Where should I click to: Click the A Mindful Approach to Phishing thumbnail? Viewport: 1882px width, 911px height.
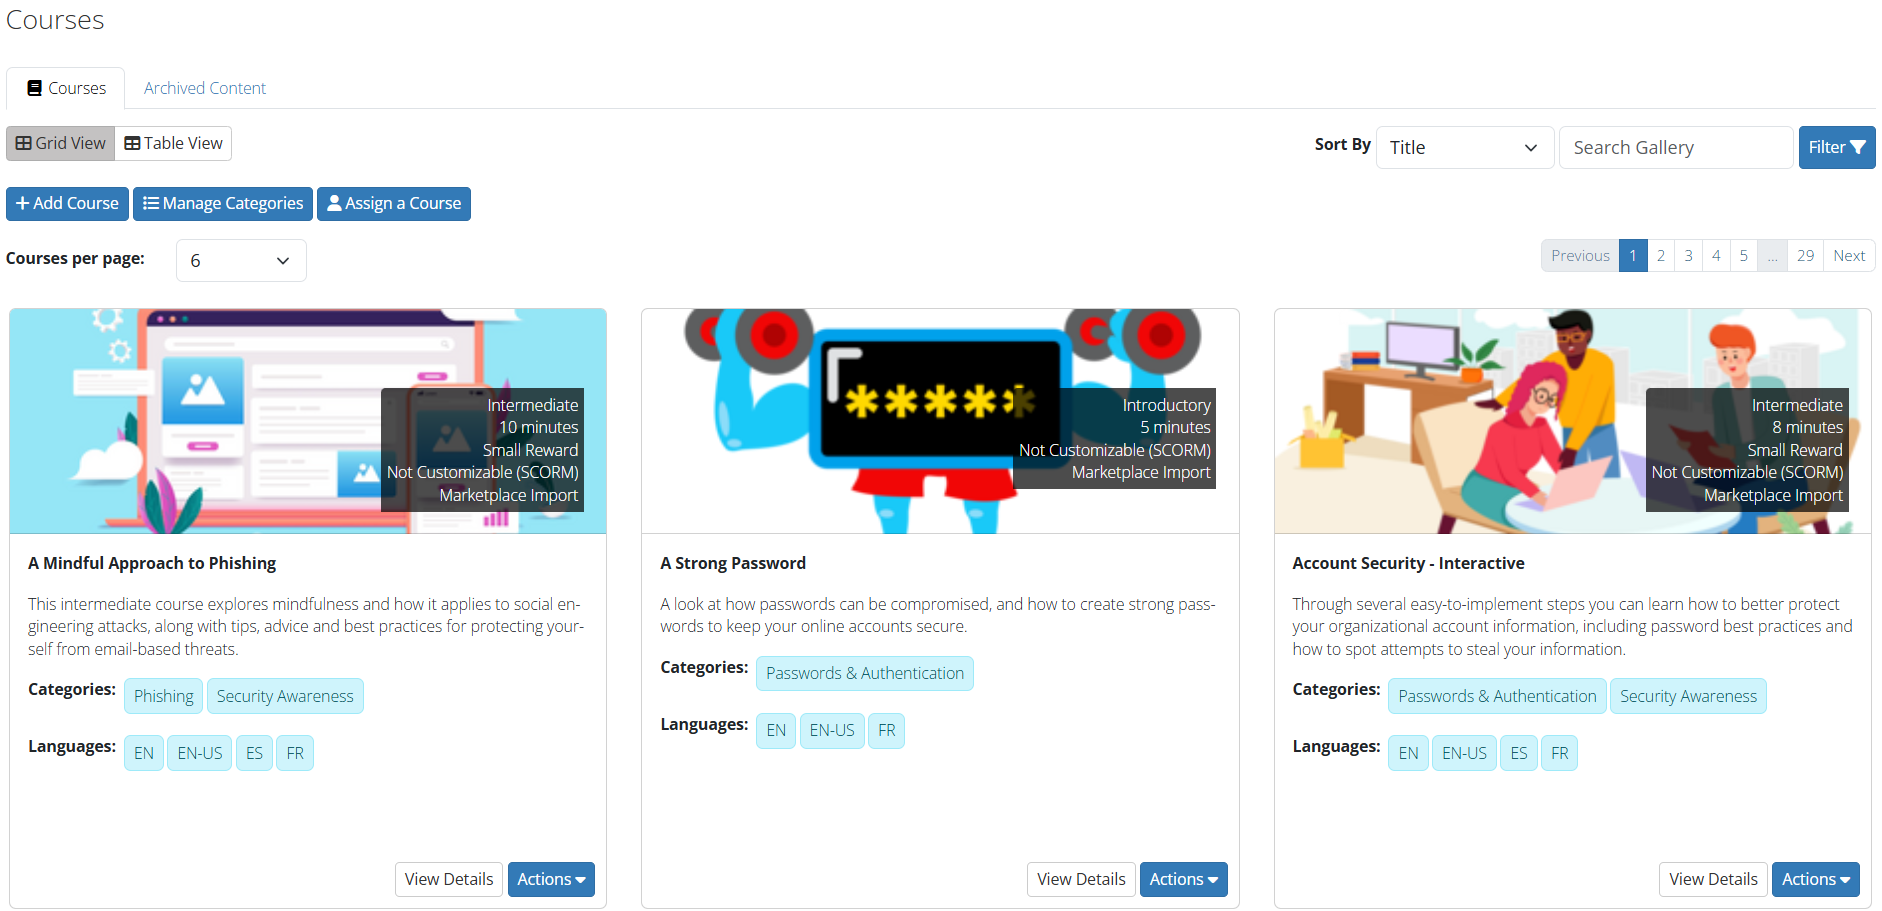tap(308, 421)
